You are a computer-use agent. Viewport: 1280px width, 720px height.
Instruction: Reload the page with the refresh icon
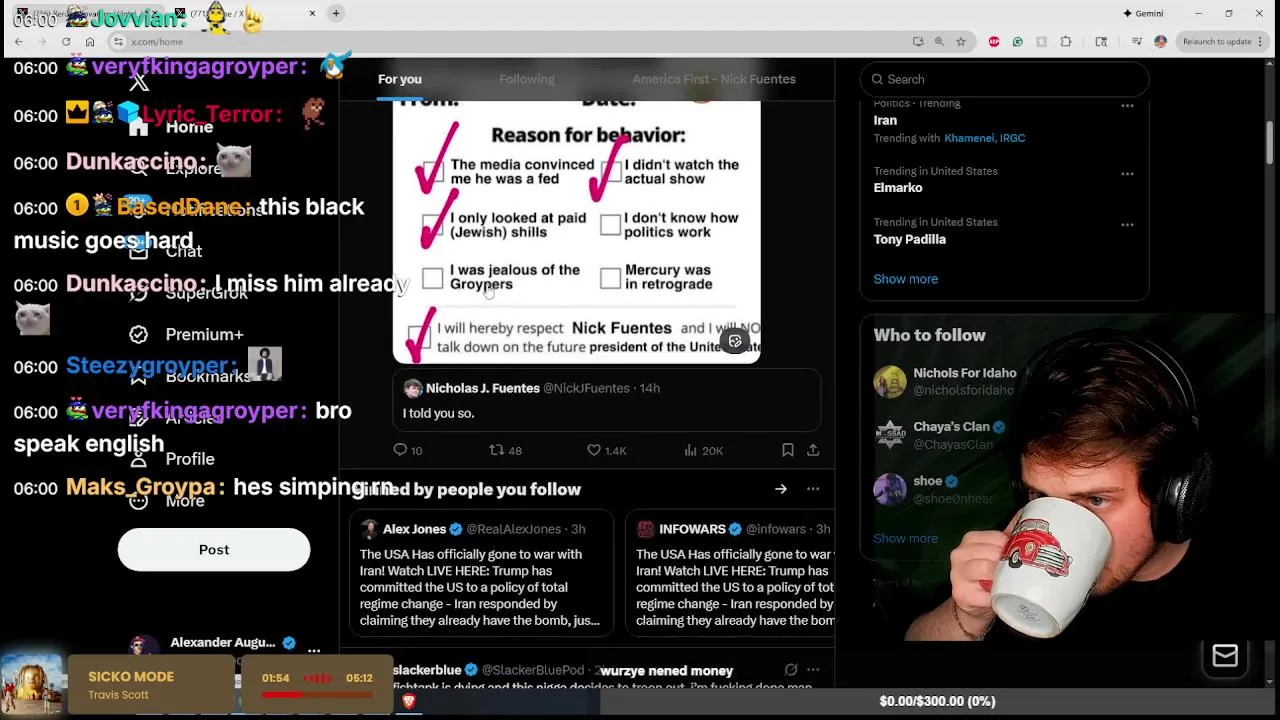(66, 41)
